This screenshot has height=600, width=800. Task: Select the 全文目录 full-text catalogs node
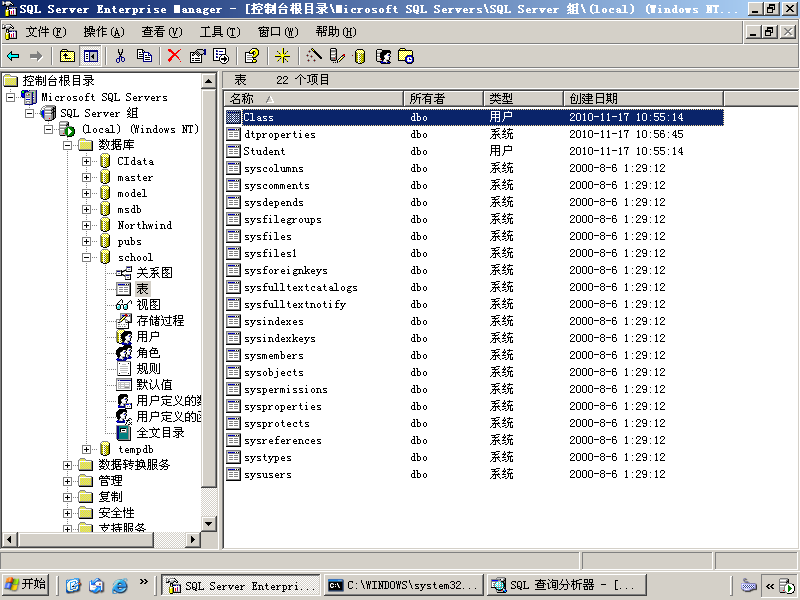coord(160,433)
